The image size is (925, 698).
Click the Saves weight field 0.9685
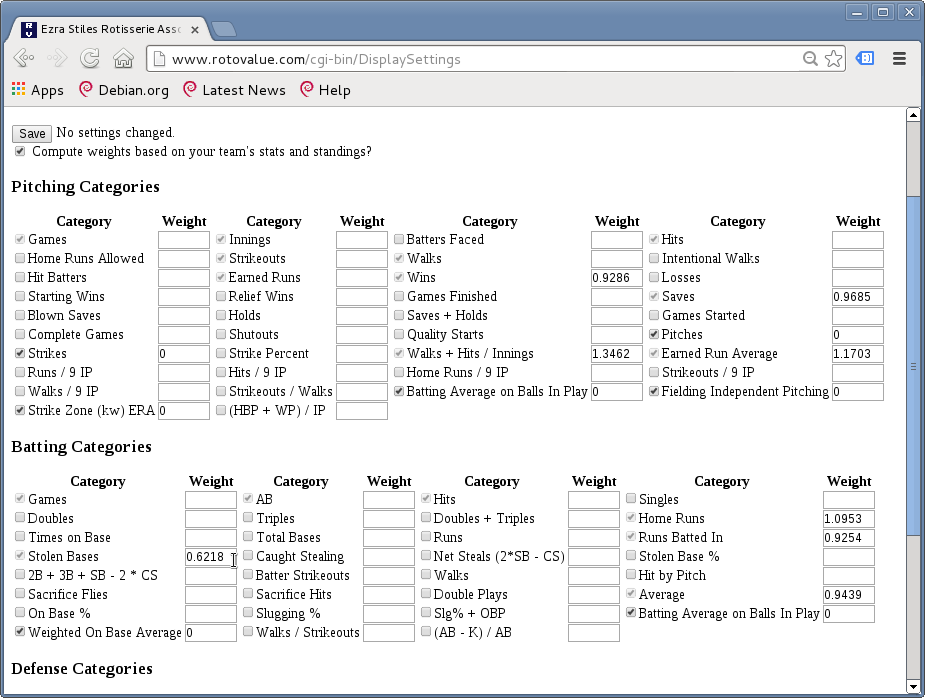858,297
